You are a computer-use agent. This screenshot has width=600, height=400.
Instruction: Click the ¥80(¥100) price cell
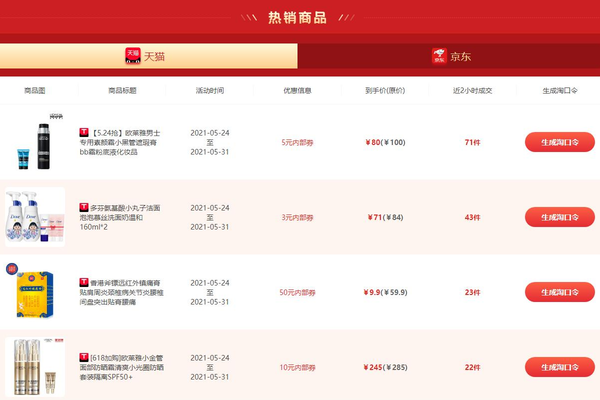(385, 142)
